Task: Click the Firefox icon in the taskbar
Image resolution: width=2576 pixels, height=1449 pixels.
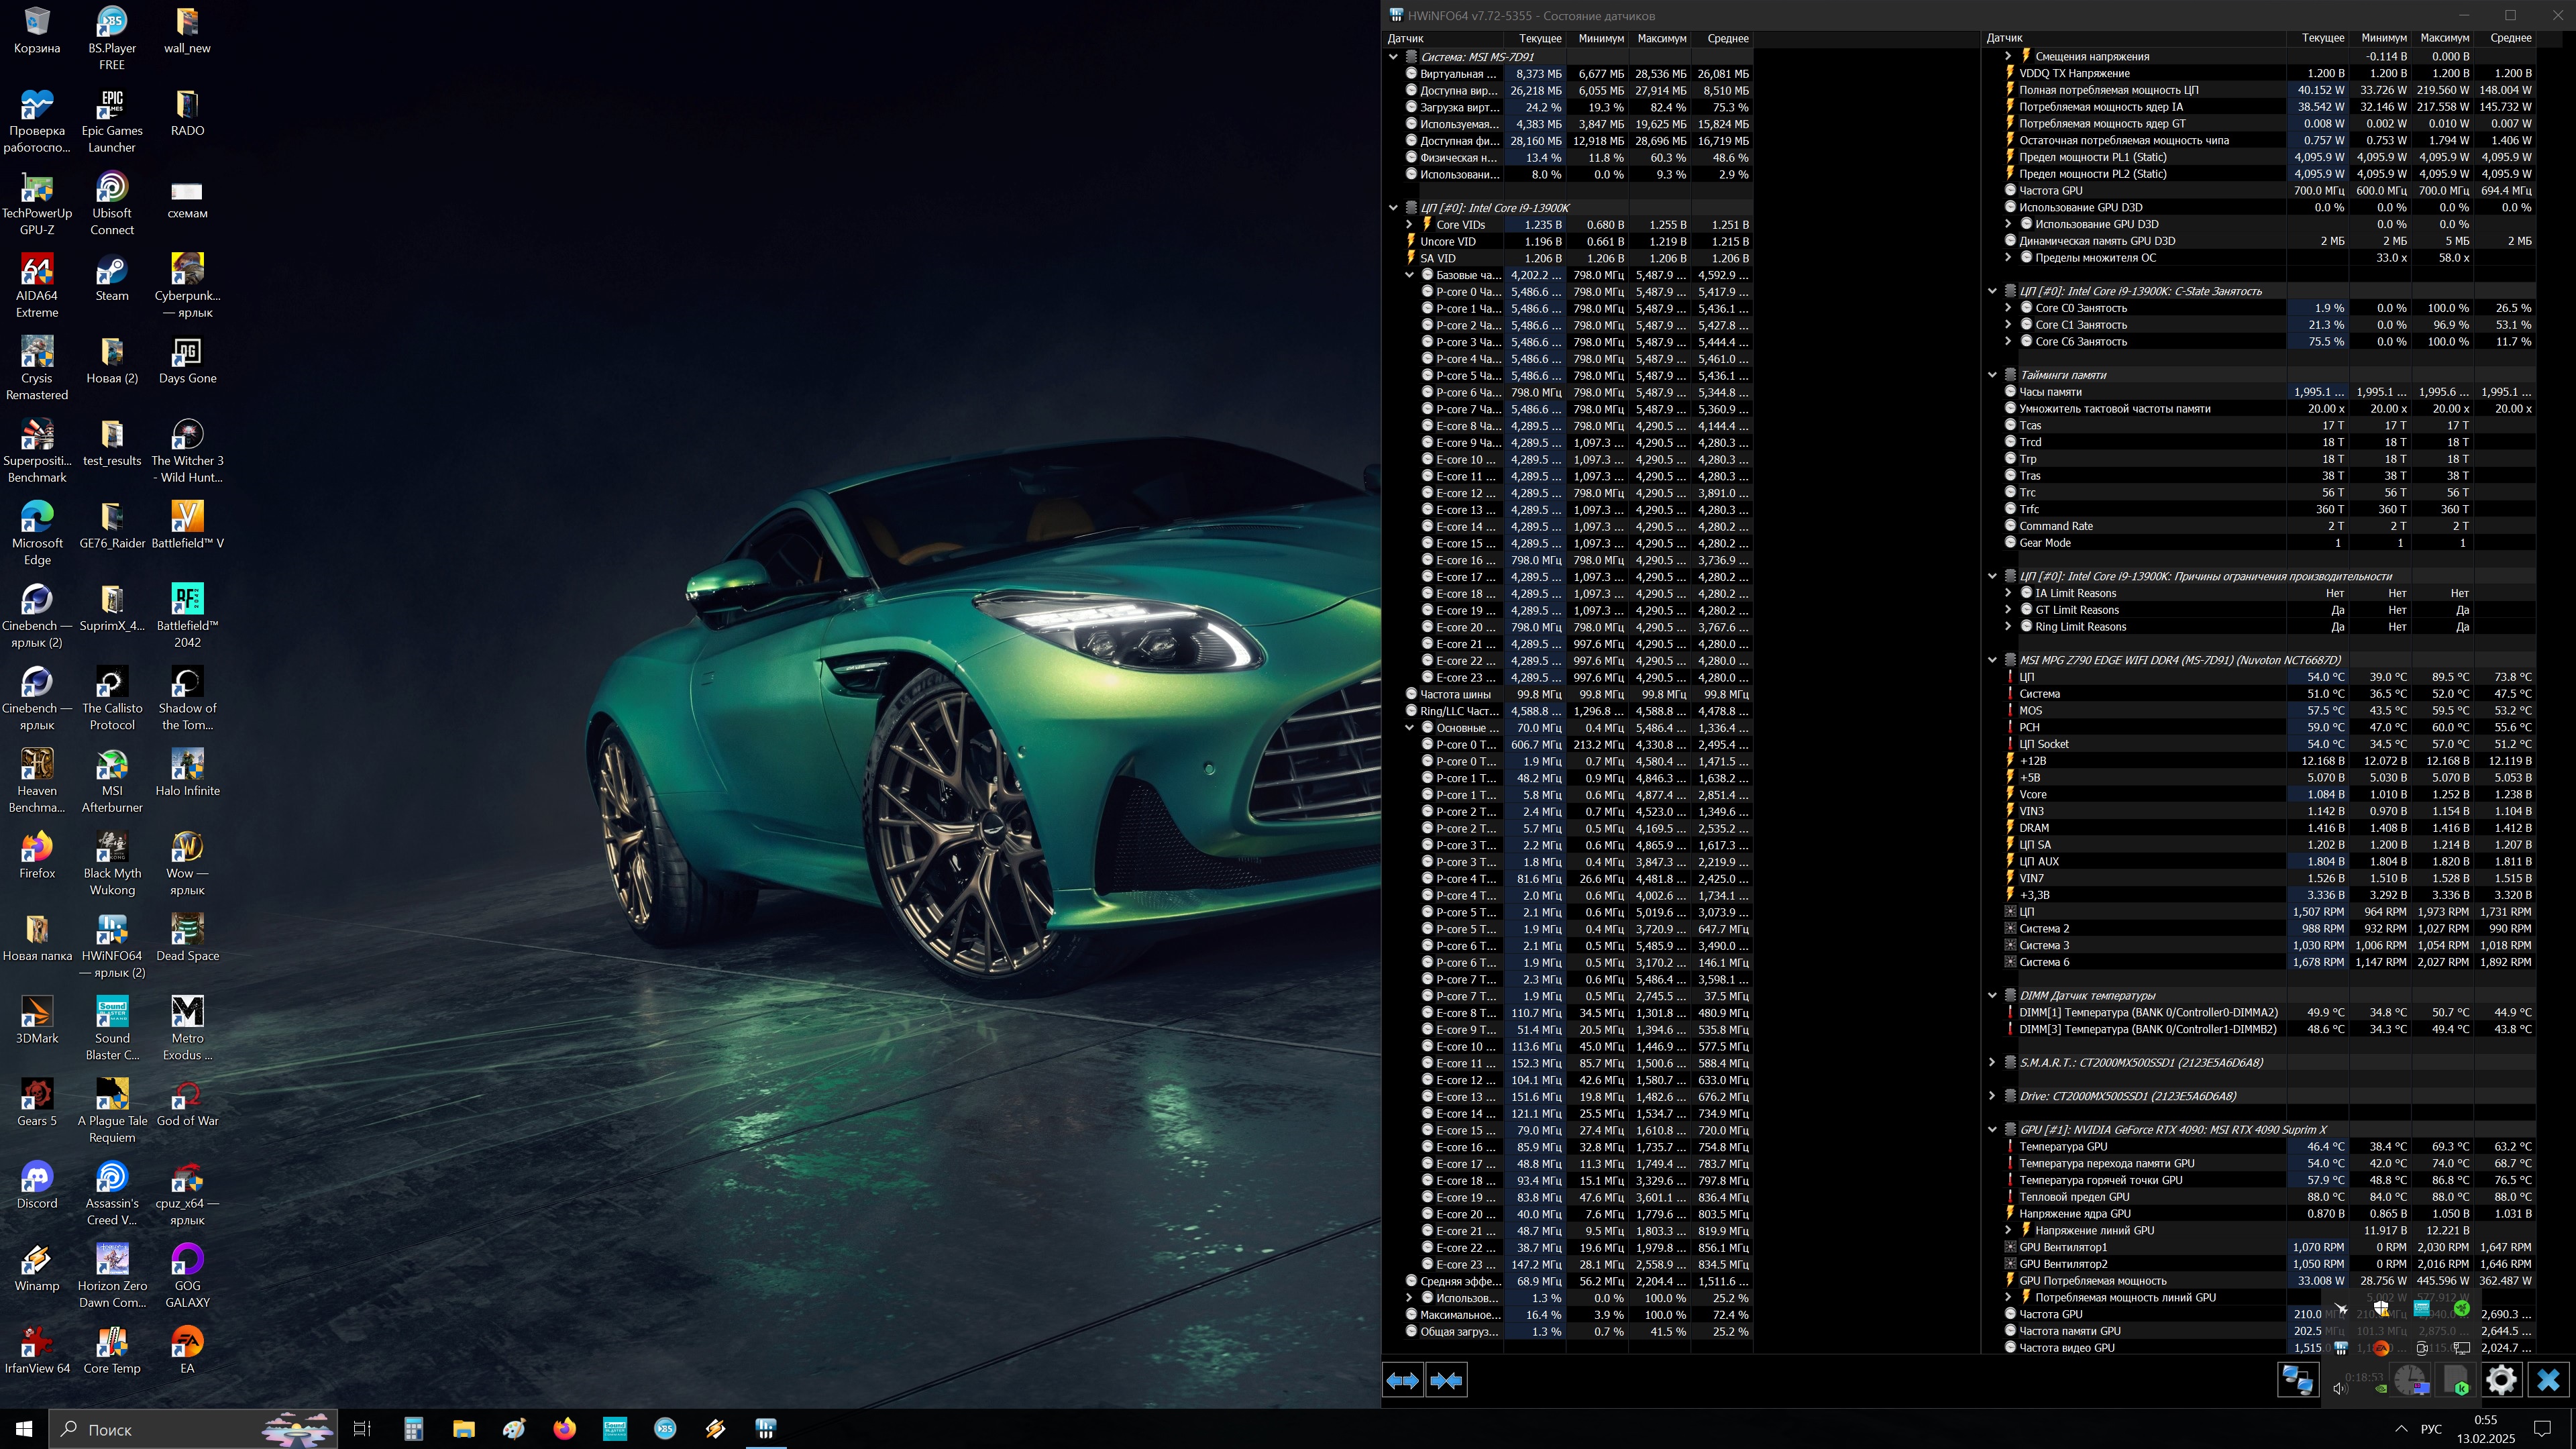Action: (x=564, y=1429)
